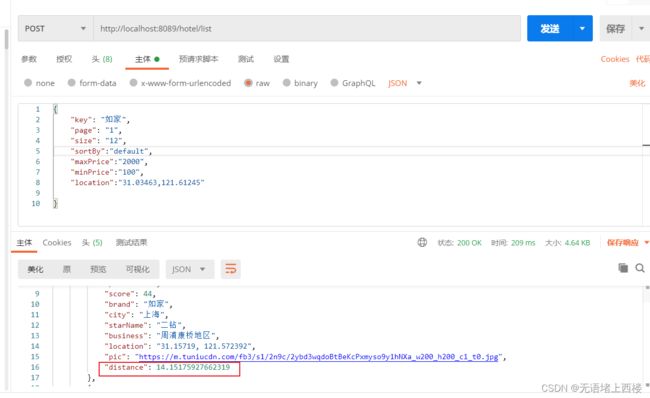The width and height of the screenshot is (650, 398).
Task: Switch response view to 原
Action: 66,269
